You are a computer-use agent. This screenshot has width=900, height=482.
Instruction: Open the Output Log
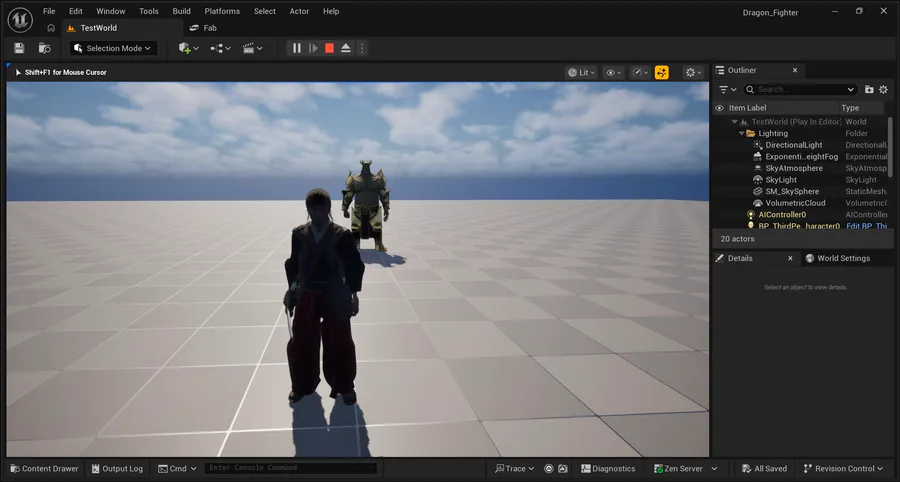117,469
